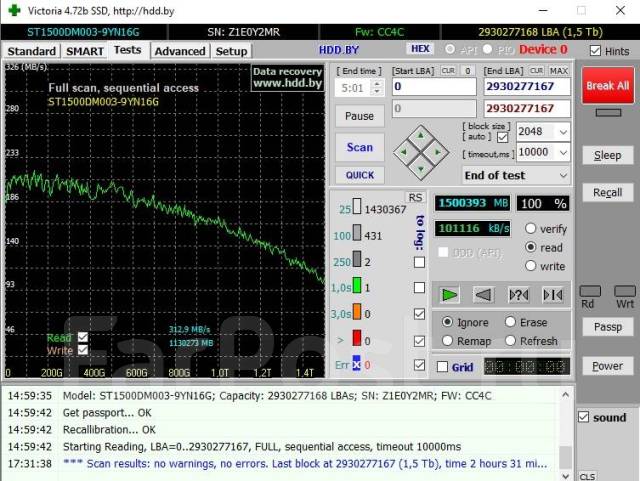Enable the Grid checkbox
This screenshot has width=640, height=481.
[x=443, y=367]
